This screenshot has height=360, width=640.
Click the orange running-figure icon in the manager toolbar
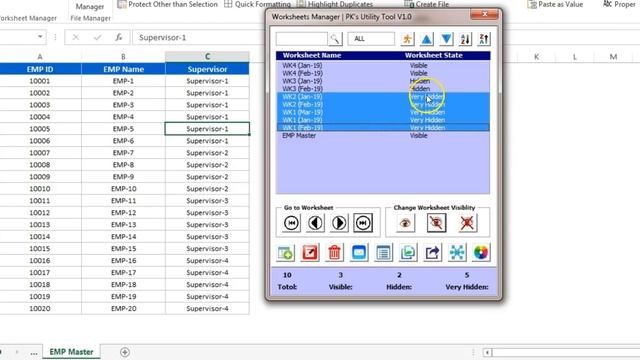(x=407, y=39)
